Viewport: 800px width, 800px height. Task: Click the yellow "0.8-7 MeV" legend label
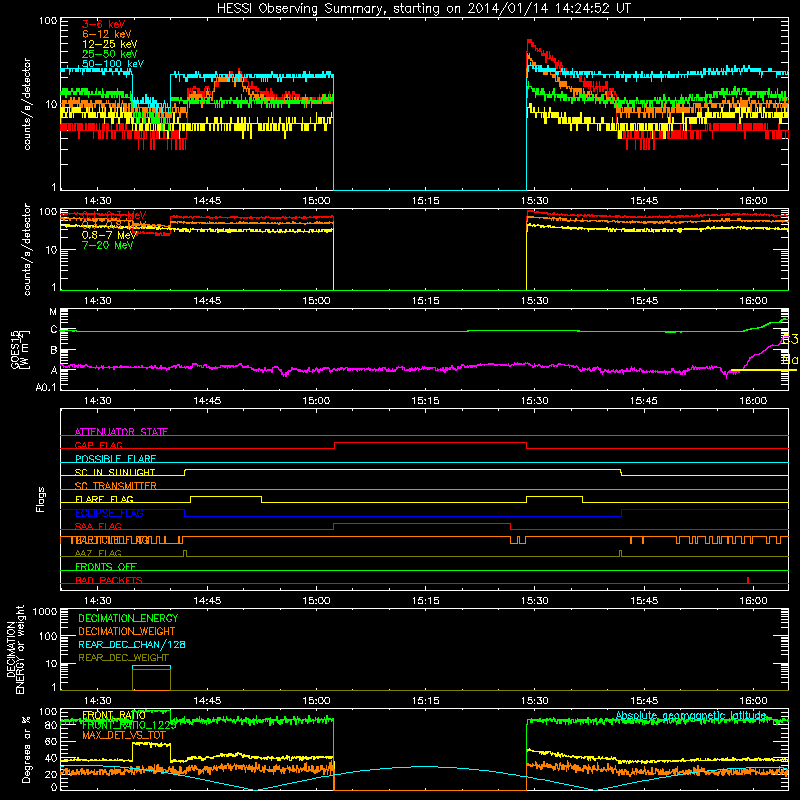[109, 235]
